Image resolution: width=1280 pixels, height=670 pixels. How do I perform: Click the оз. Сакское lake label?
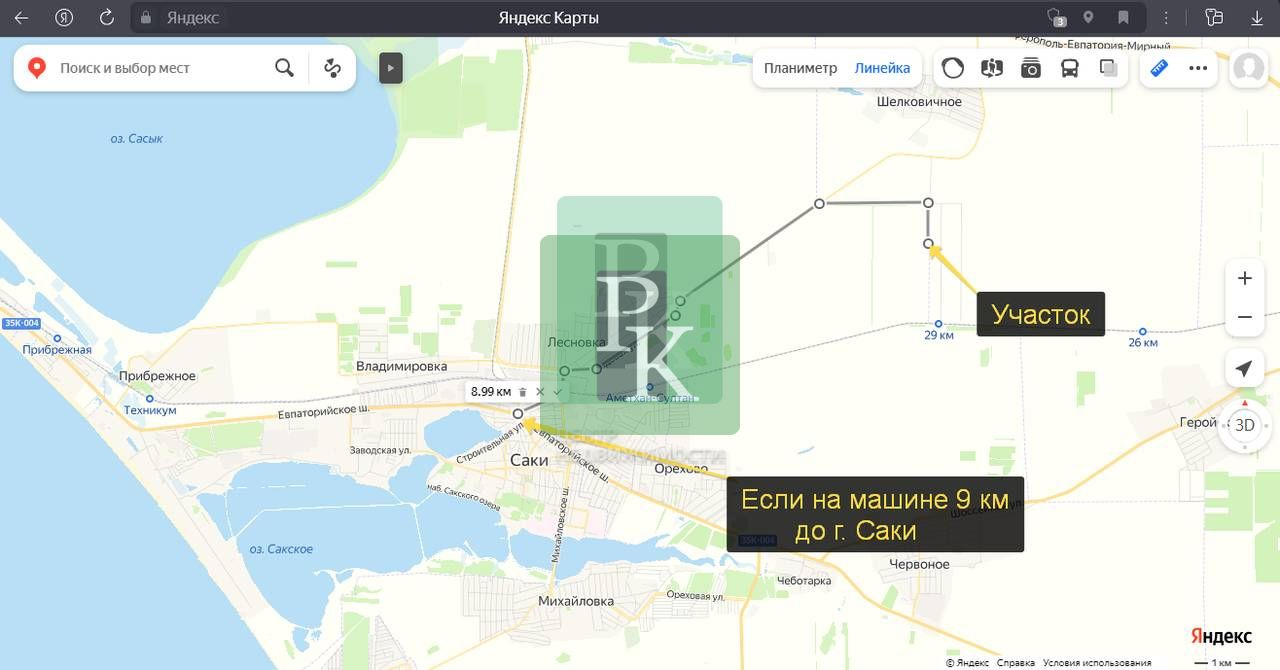[281, 549]
